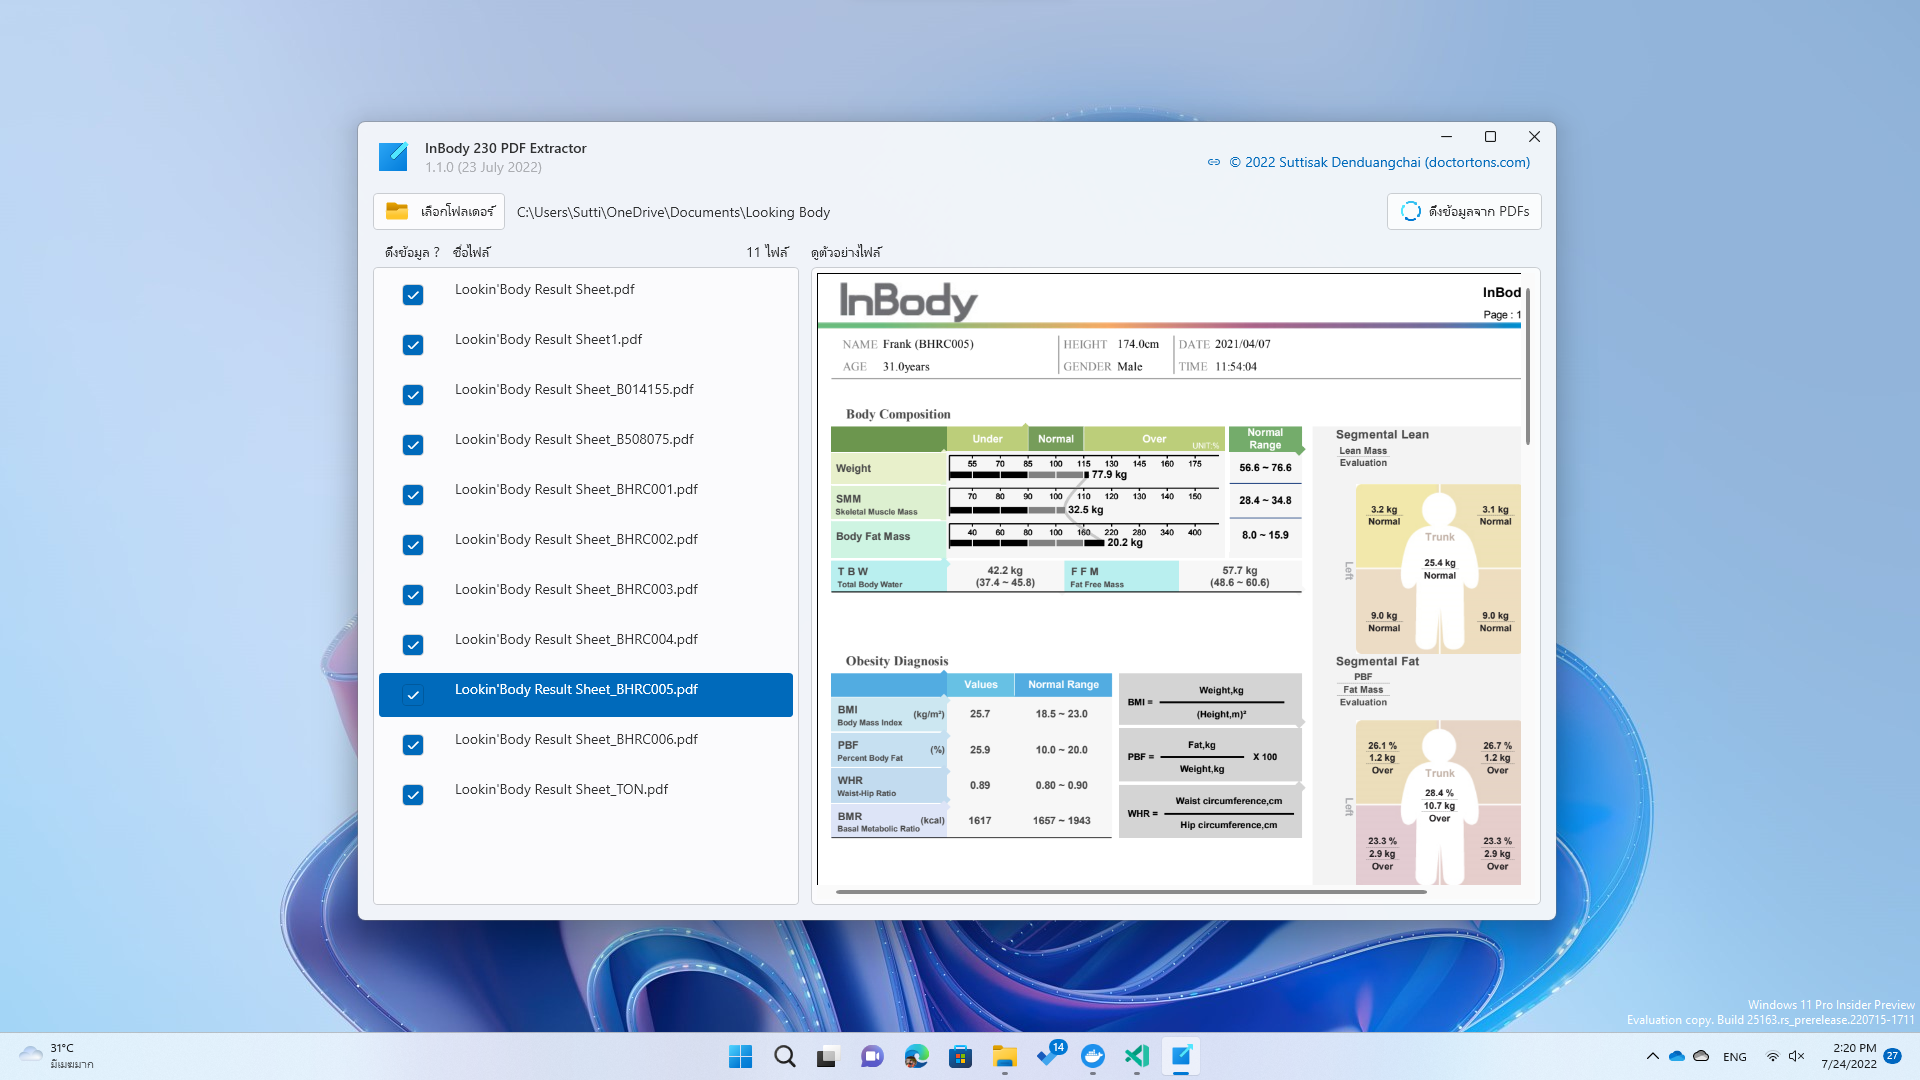Image resolution: width=1920 pixels, height=1080 pixels.
Task: Click the InBody logo in the preview
Action: click(908, 301)
